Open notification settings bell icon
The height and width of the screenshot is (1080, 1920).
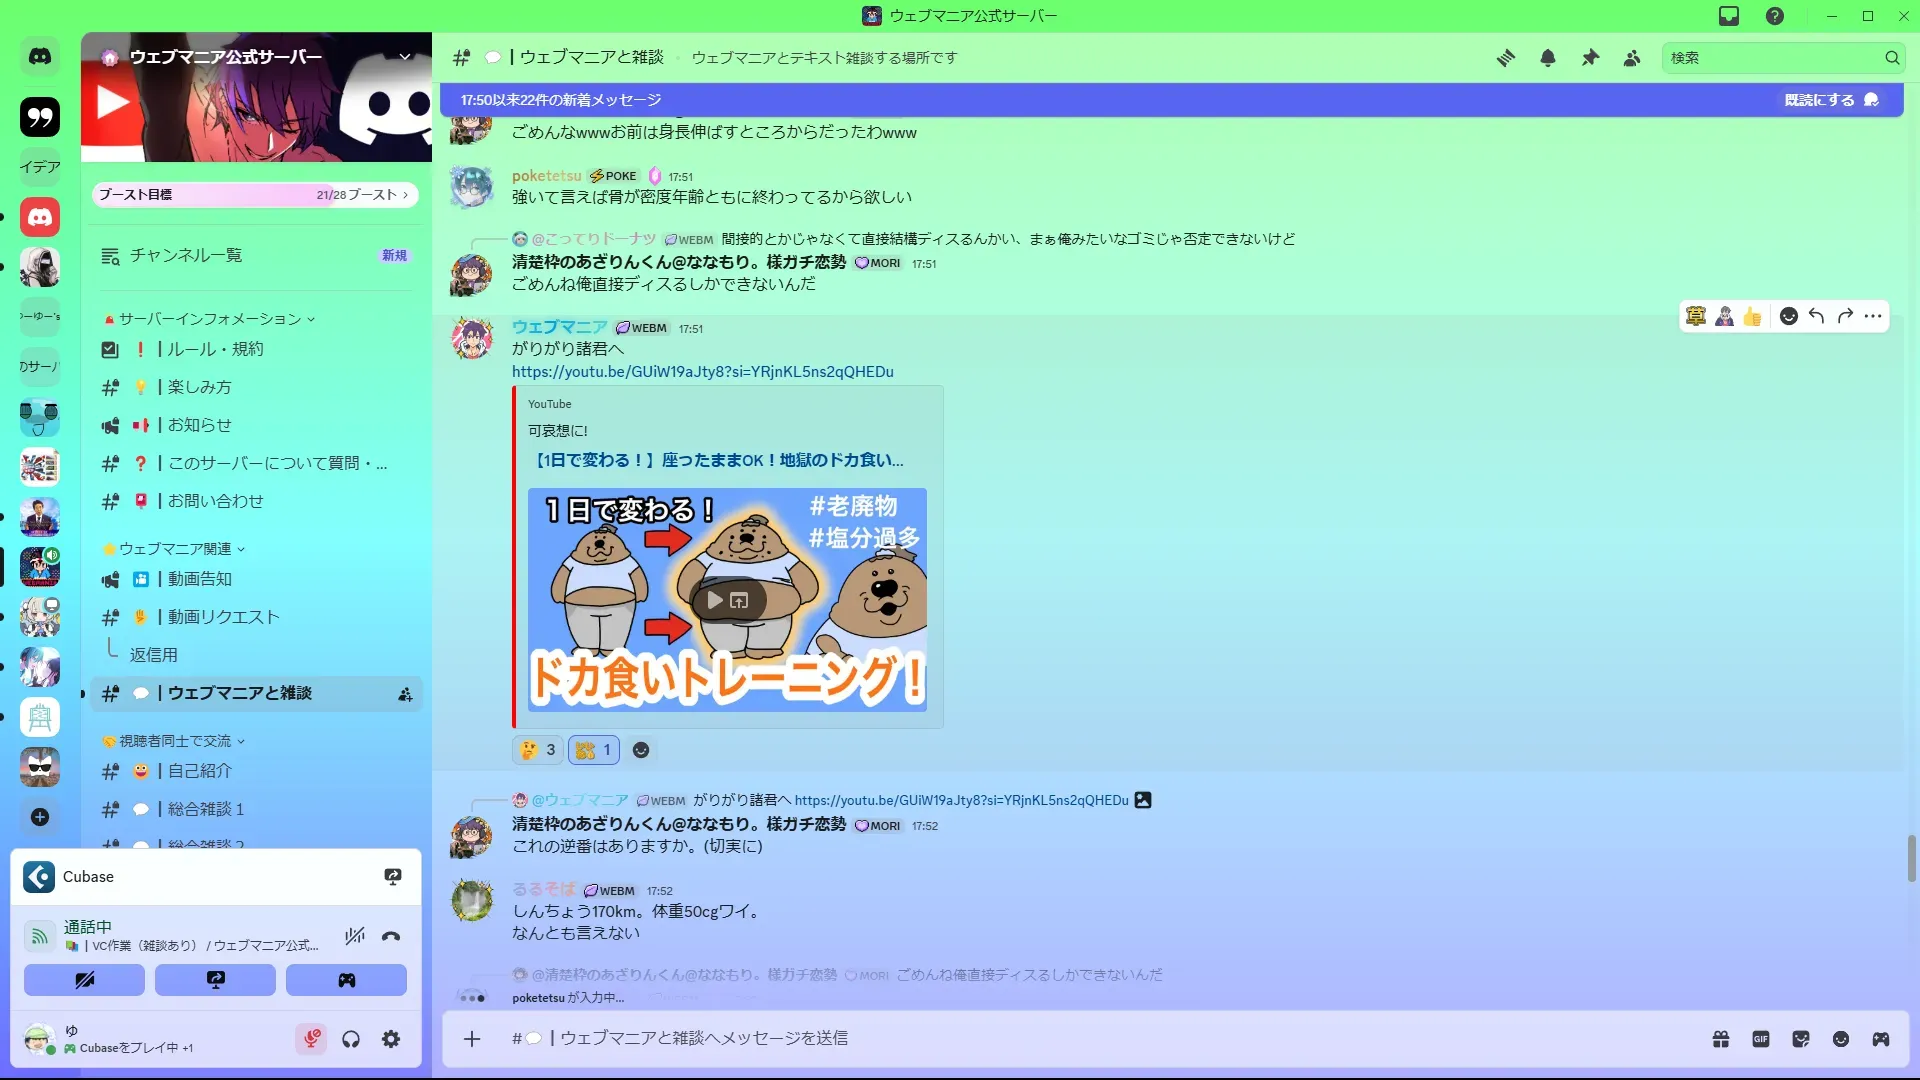1548,58
